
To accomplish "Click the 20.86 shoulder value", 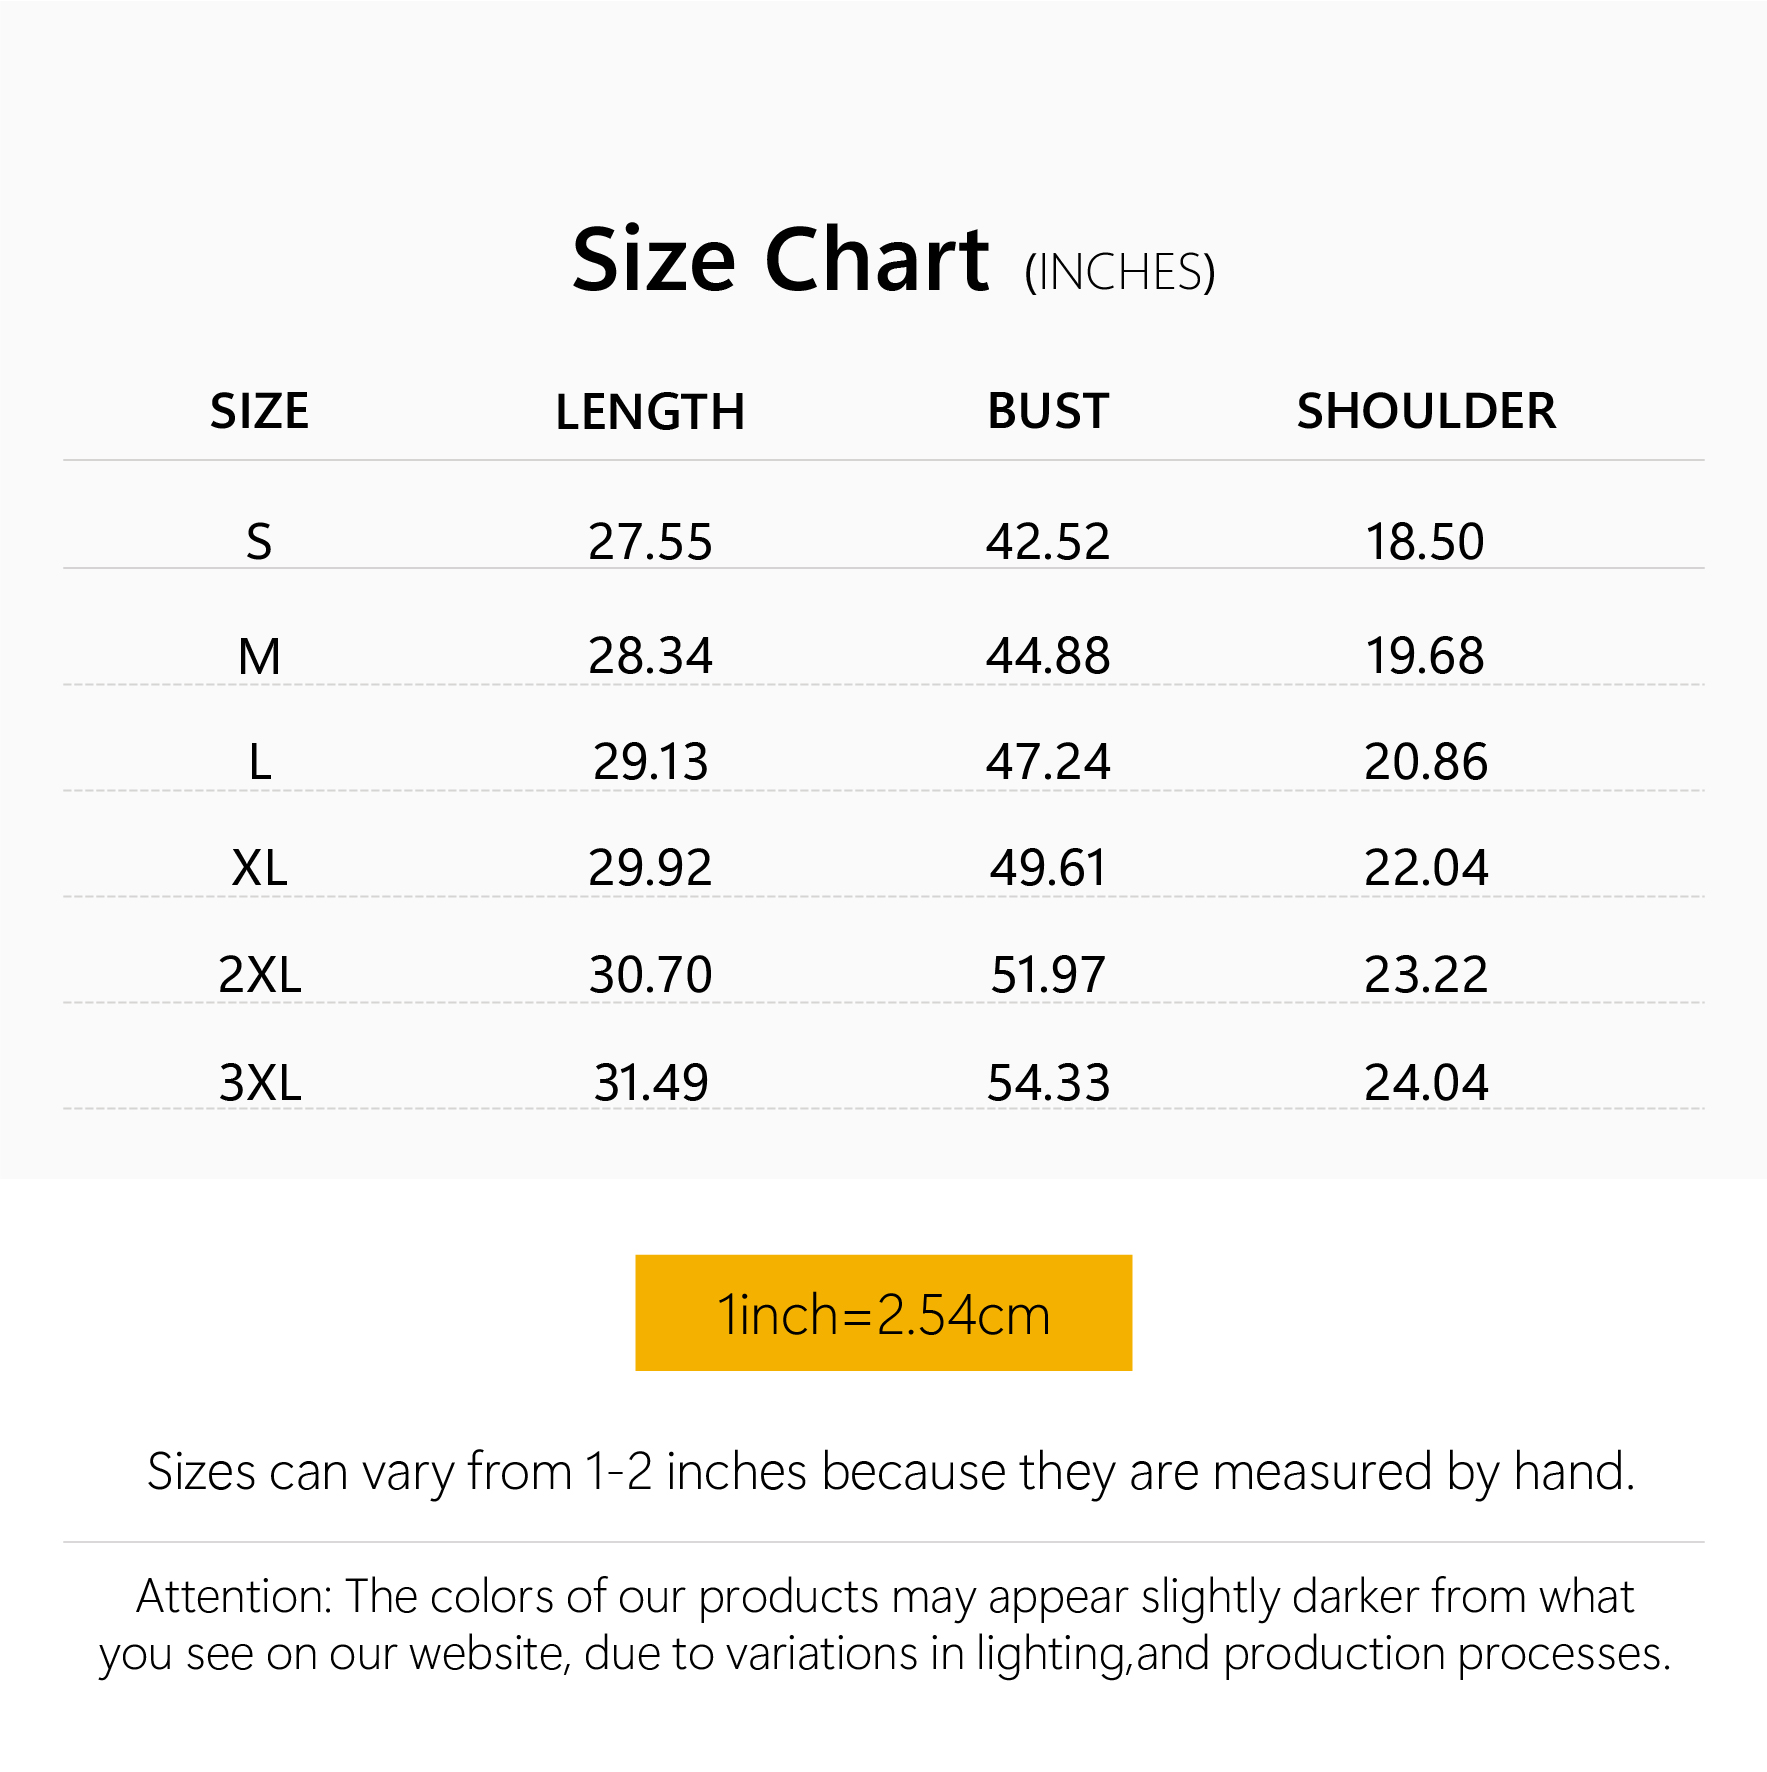I will 1426,762.
